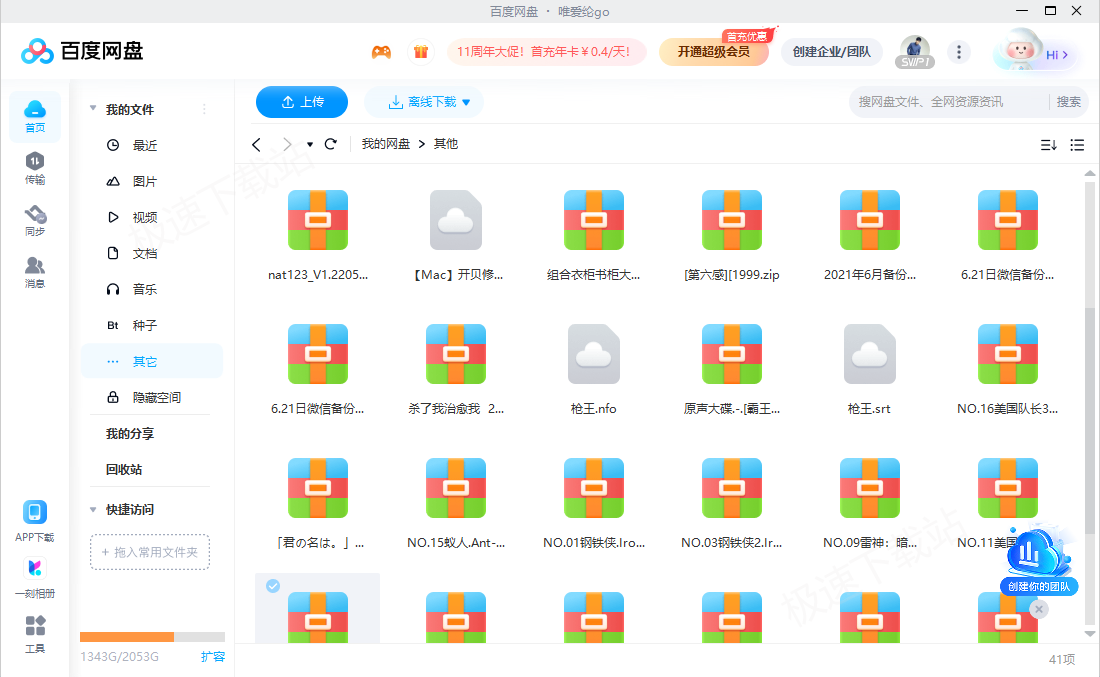
Task: Open the 消息 messages sidebar icon
Action: 35,272
